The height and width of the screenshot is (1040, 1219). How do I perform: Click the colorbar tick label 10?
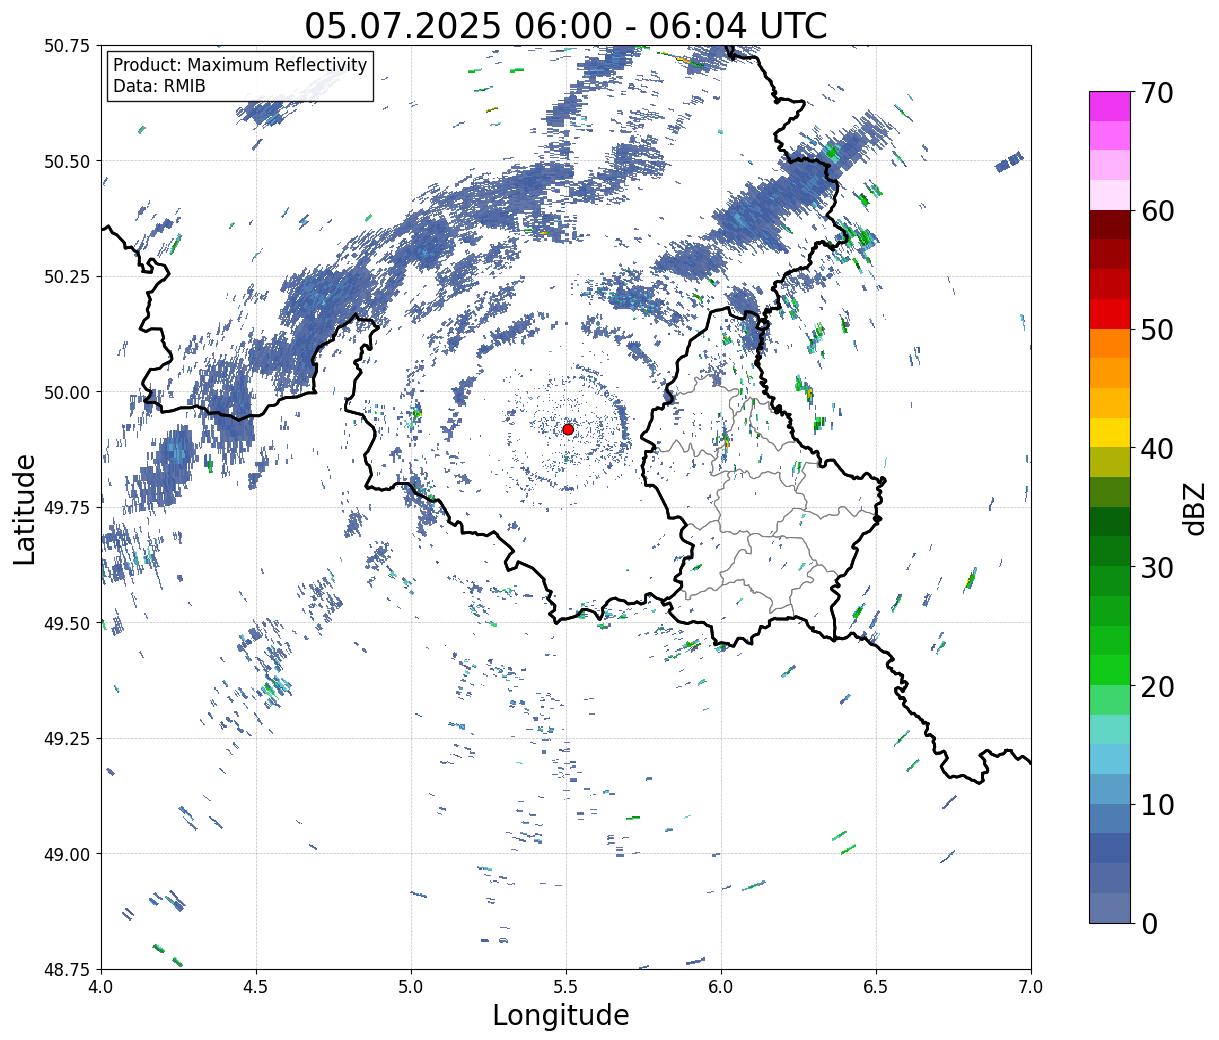1157,805
